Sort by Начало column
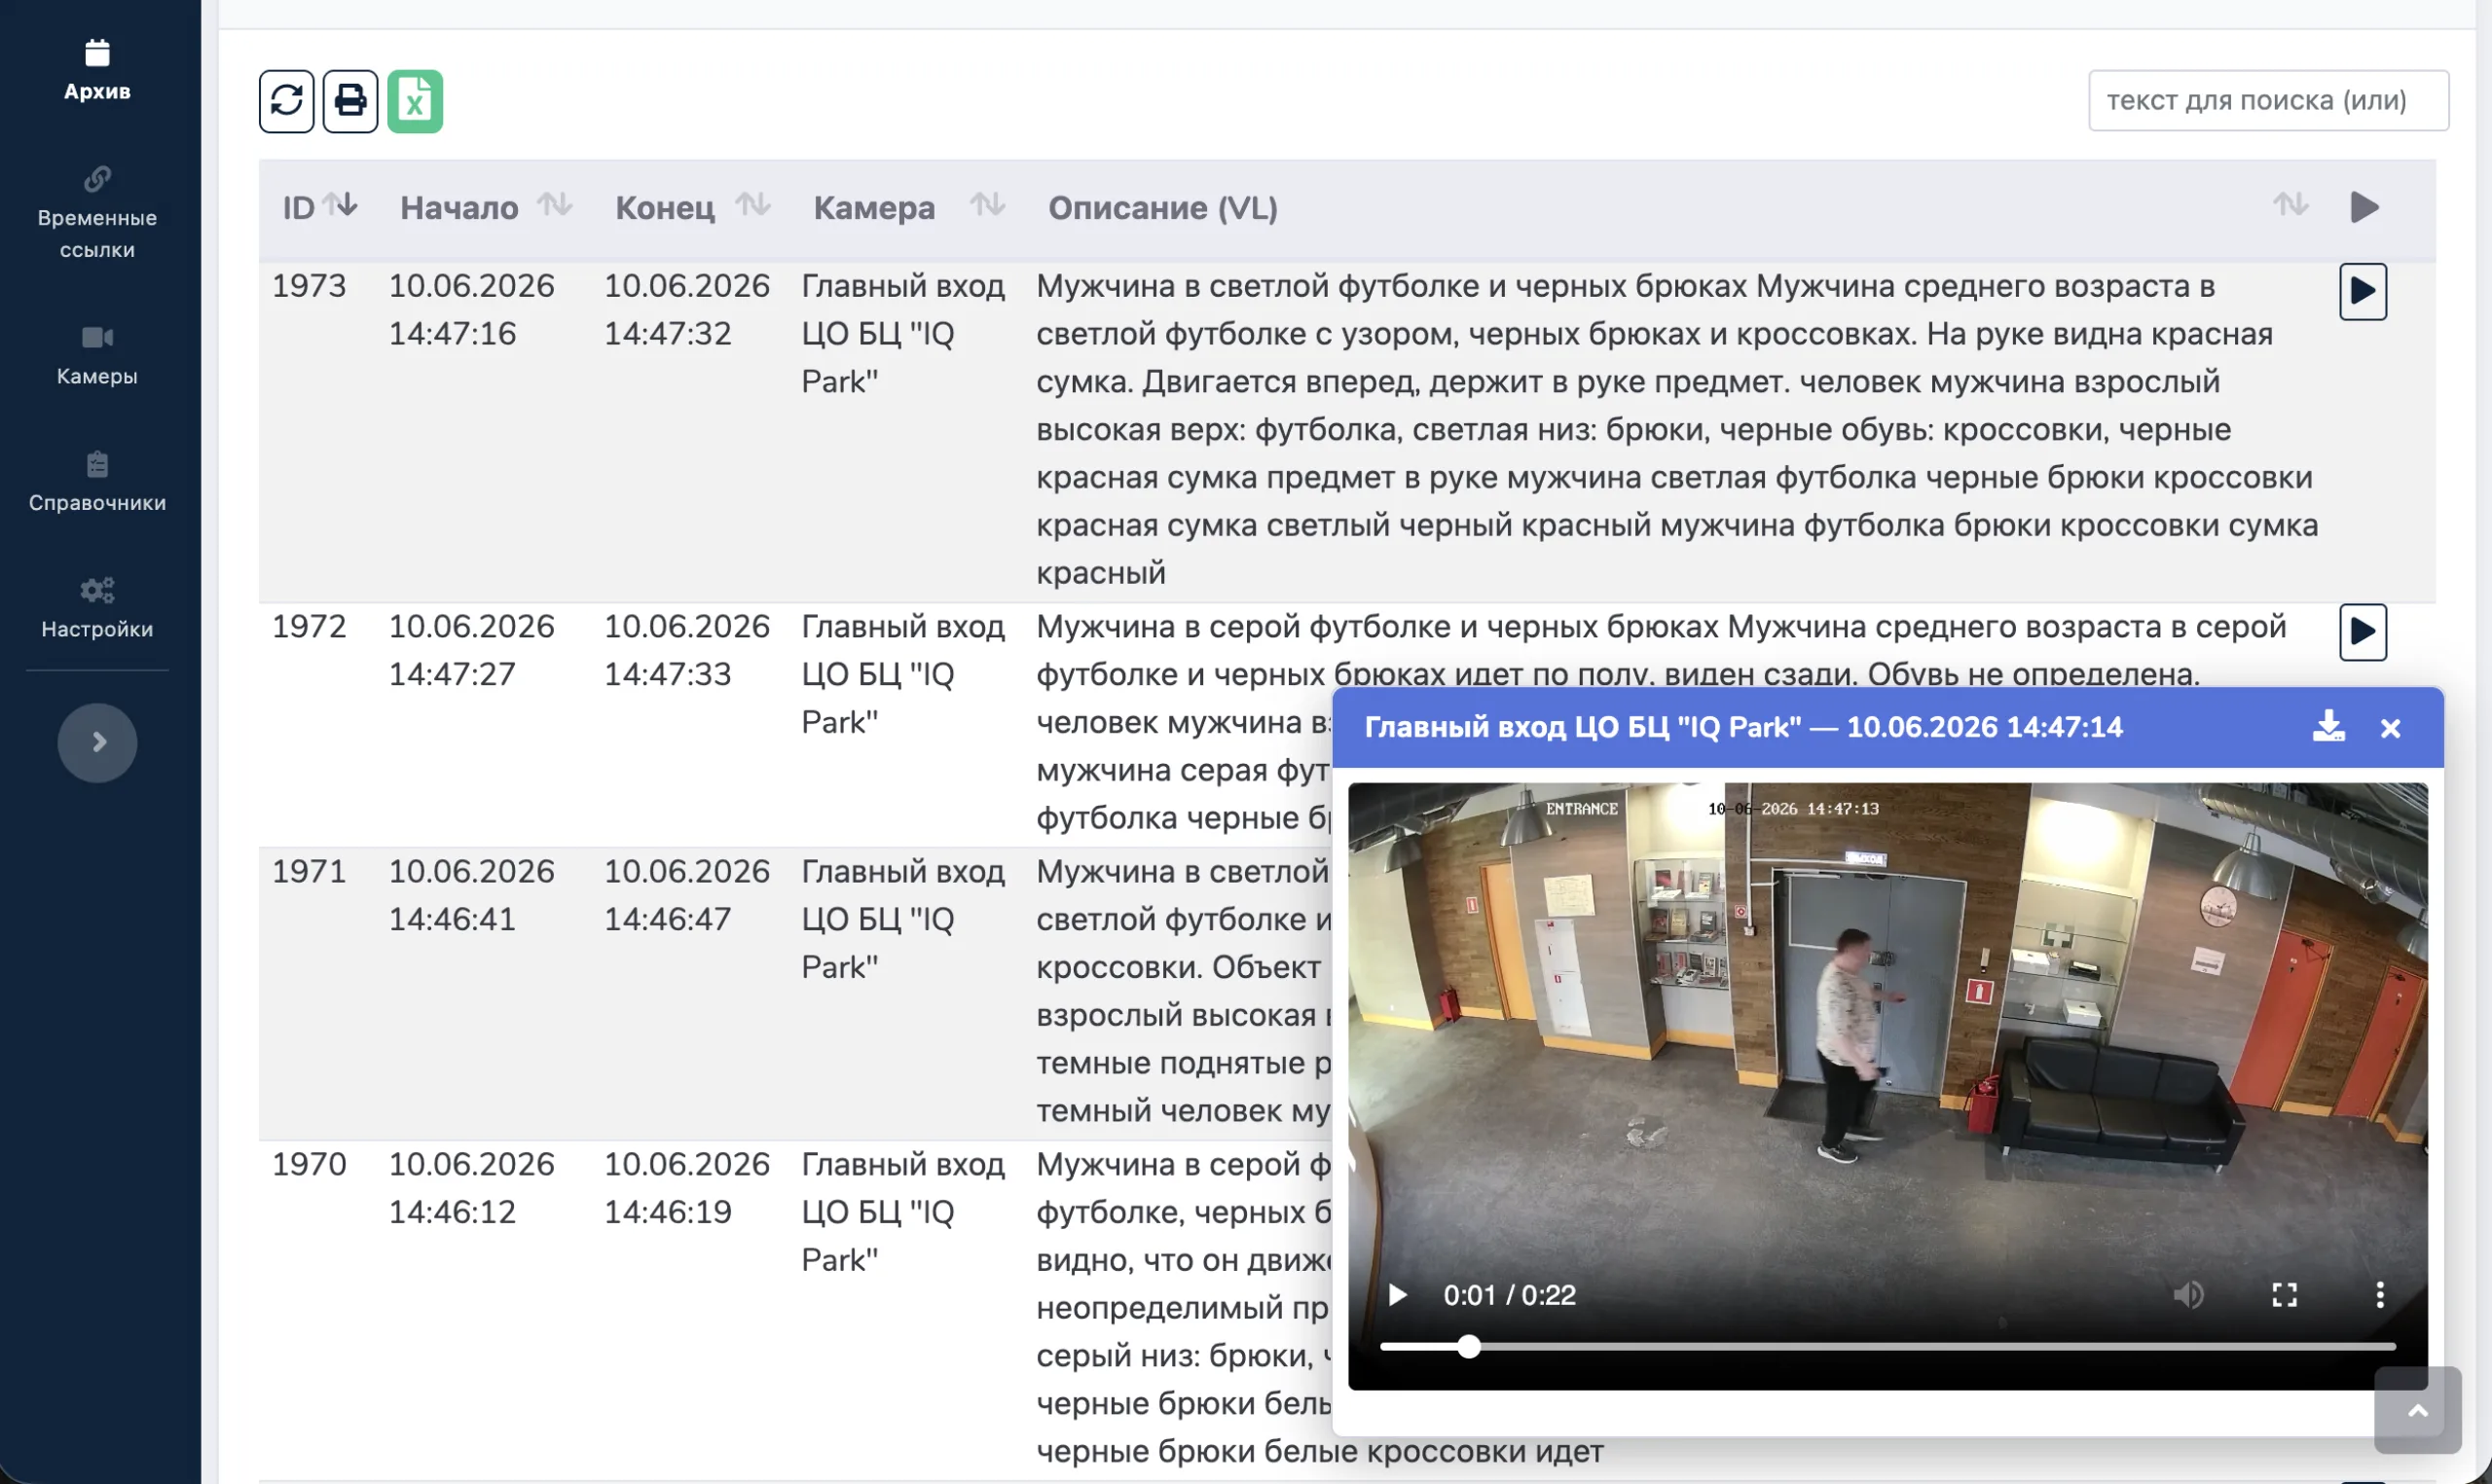Image resolution: width=2492 pixels, height=1484 pixels. (555, 205)
